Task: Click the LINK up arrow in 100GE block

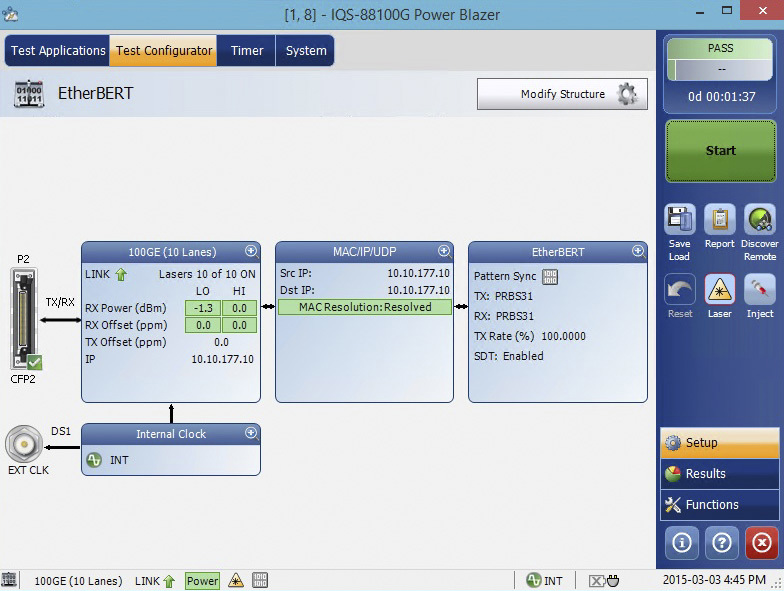Action: [x=121, y=274]
